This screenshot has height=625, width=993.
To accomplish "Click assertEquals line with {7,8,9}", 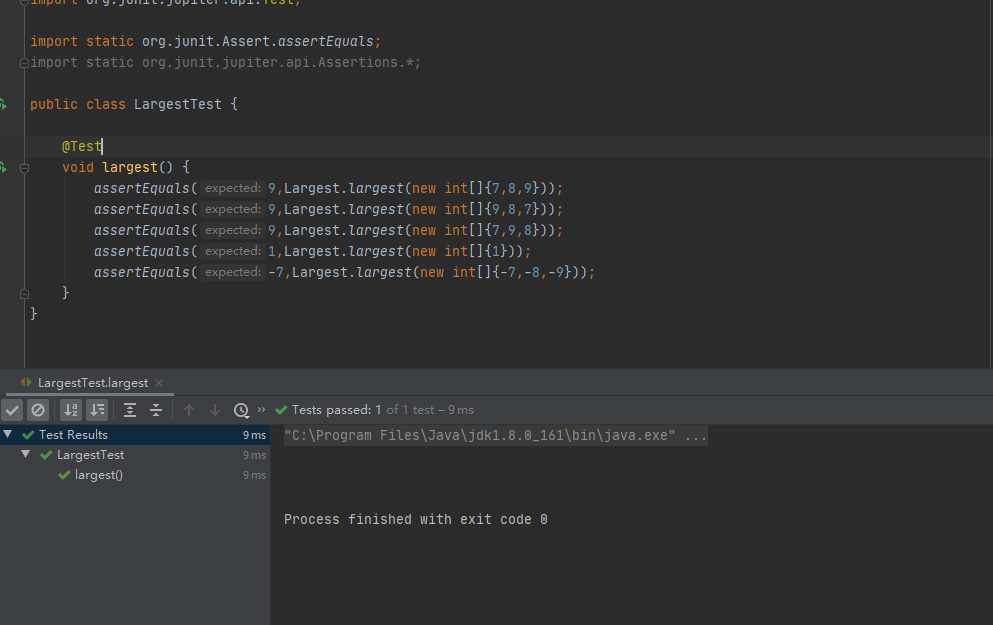I will 328,188.
